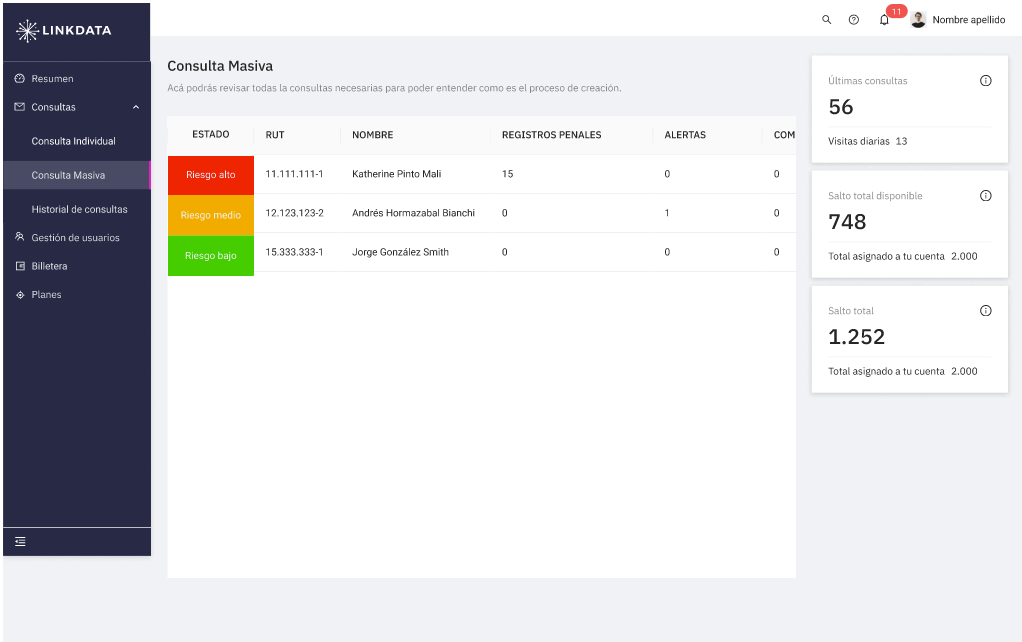Screen dimensions: 1022x642
Task: Click the Planes compass icon
Action: pos(21,294)
